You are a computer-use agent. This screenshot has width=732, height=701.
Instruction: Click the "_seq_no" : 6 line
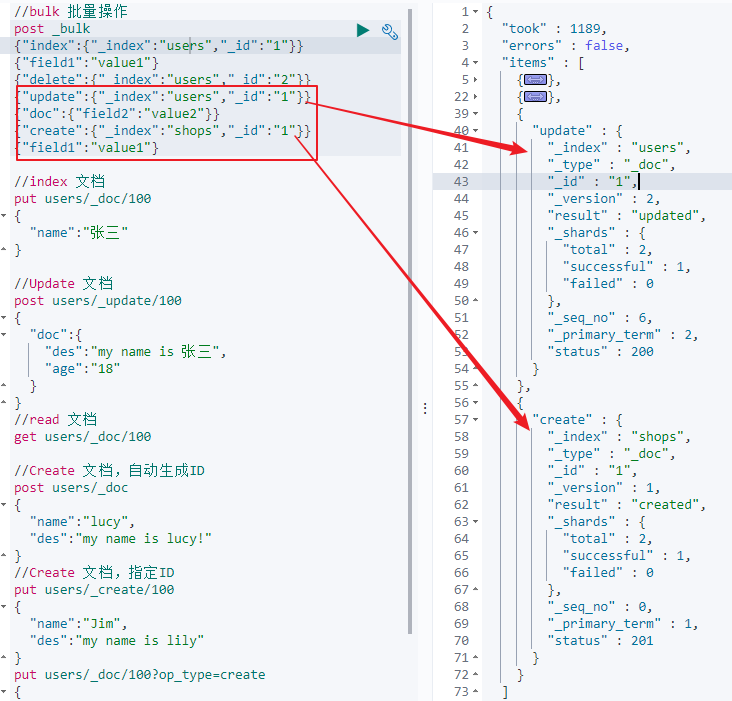599,318
